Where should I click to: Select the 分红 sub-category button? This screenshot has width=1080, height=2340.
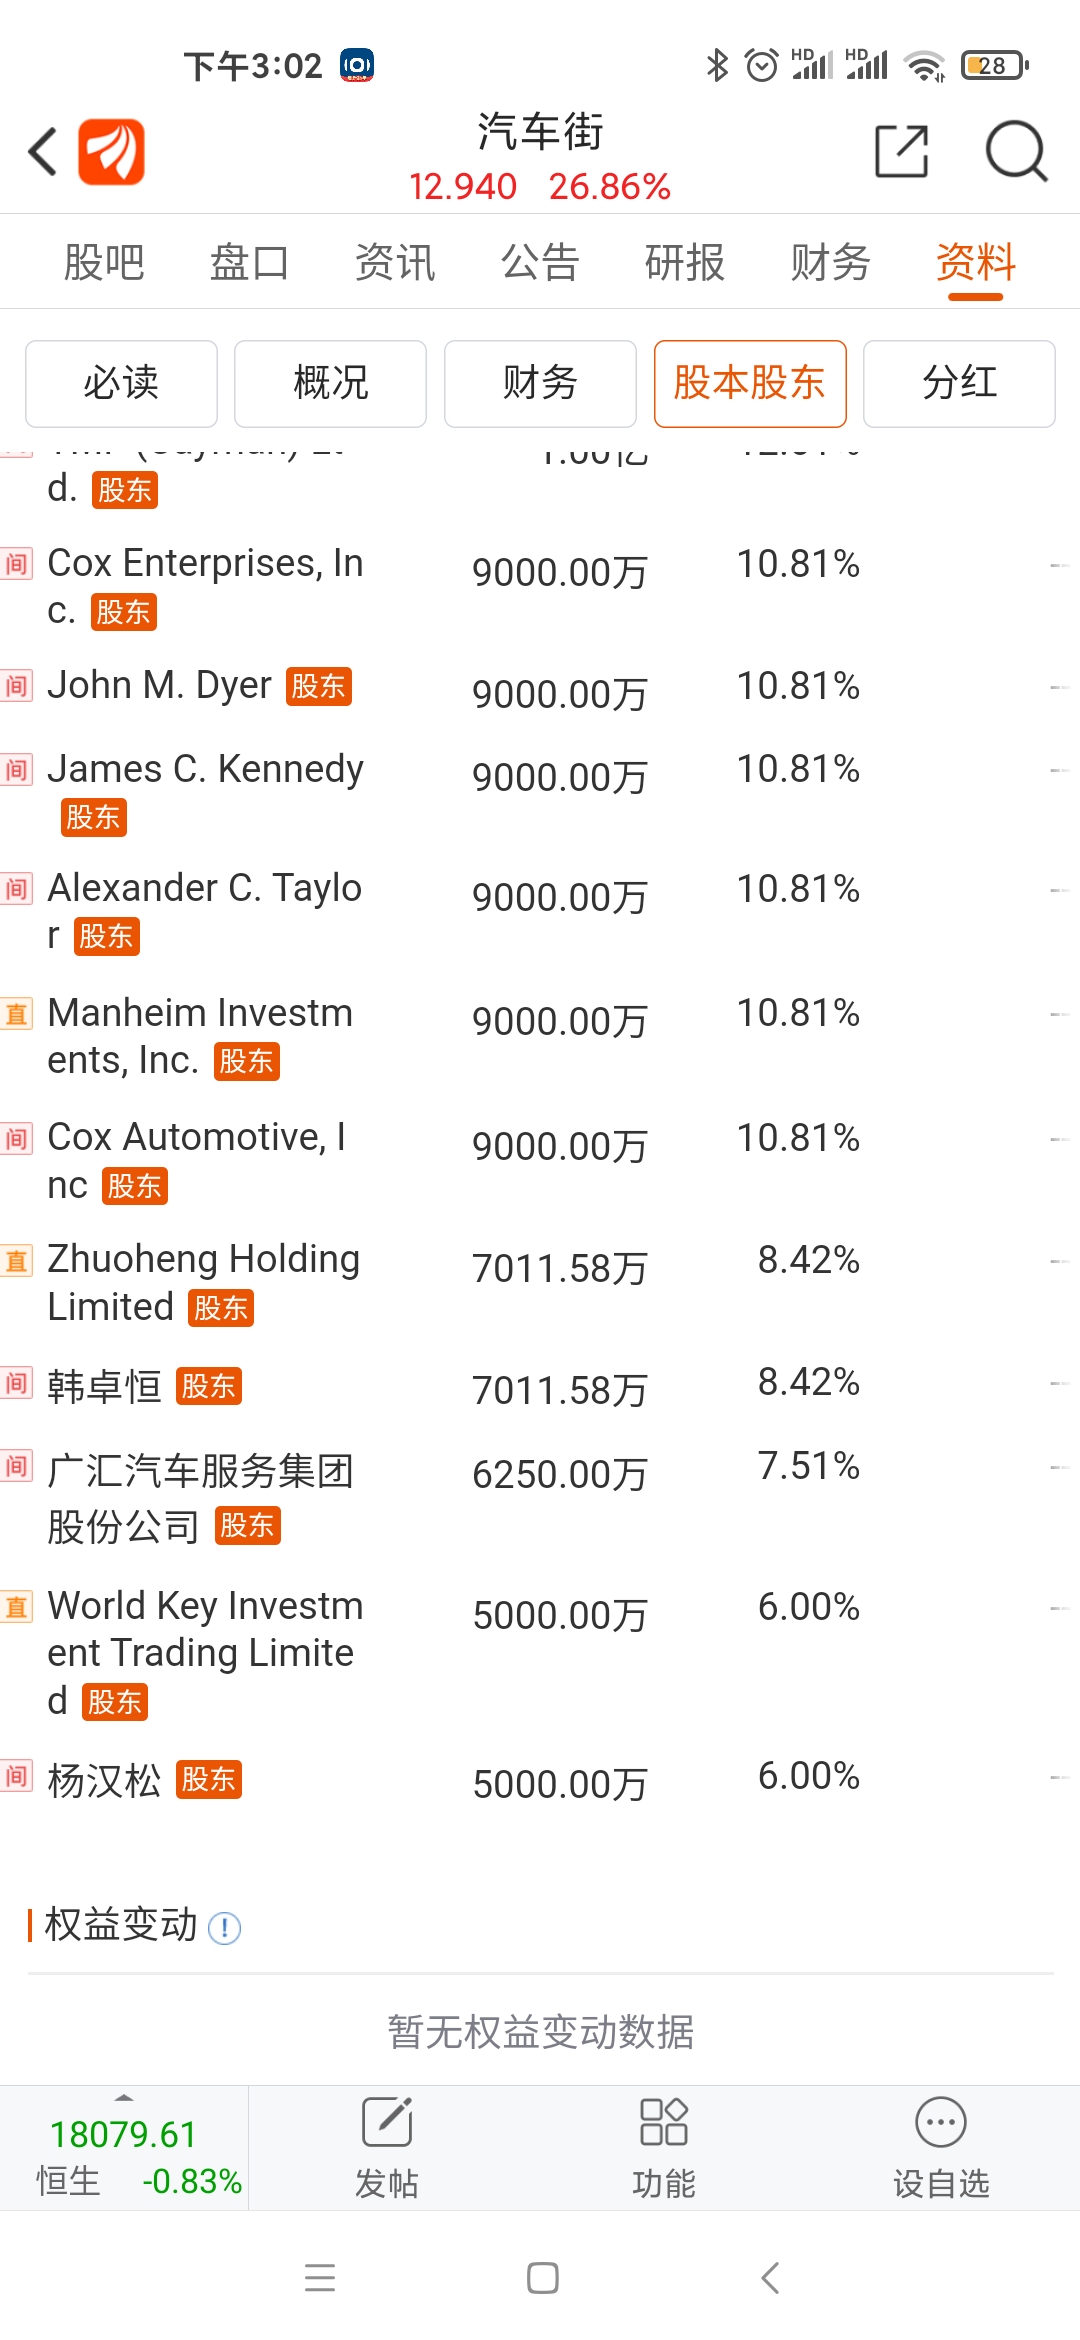(959, 383)
